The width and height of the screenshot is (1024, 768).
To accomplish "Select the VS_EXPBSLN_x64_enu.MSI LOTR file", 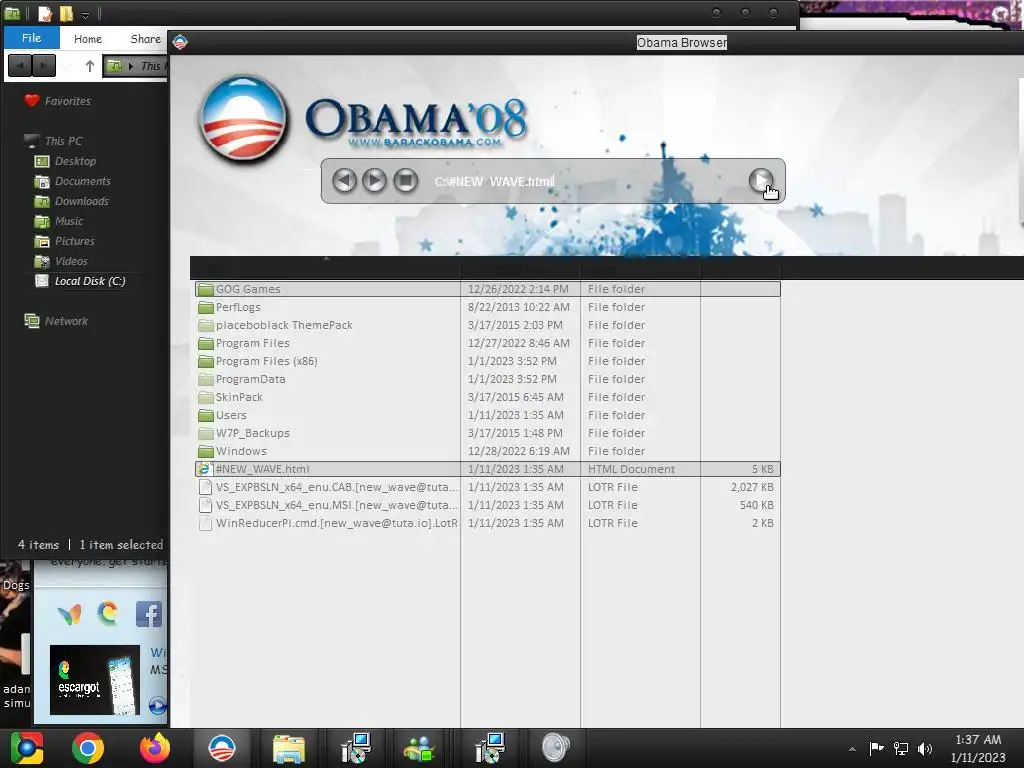I will (x=487, y=505).
